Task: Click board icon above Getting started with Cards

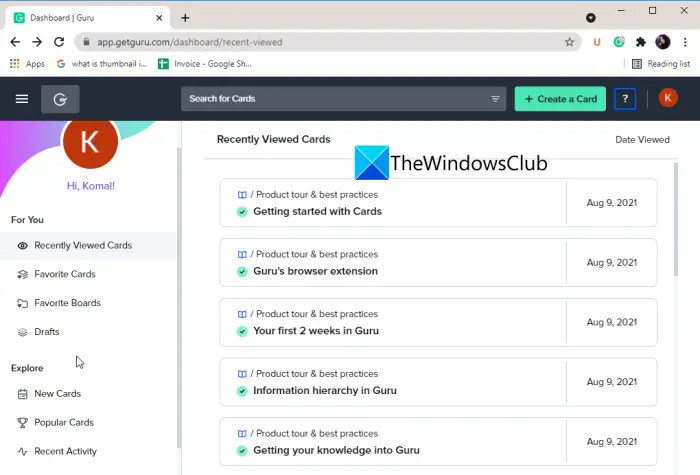Action: pyautogui.click(x=242, y=195)
